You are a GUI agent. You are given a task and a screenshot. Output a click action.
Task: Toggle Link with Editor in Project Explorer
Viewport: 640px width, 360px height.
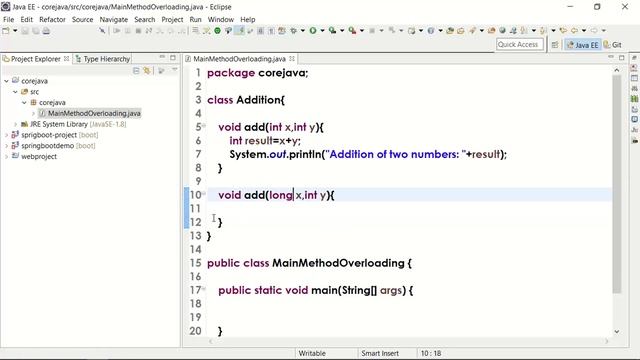(x=147, y=71)
